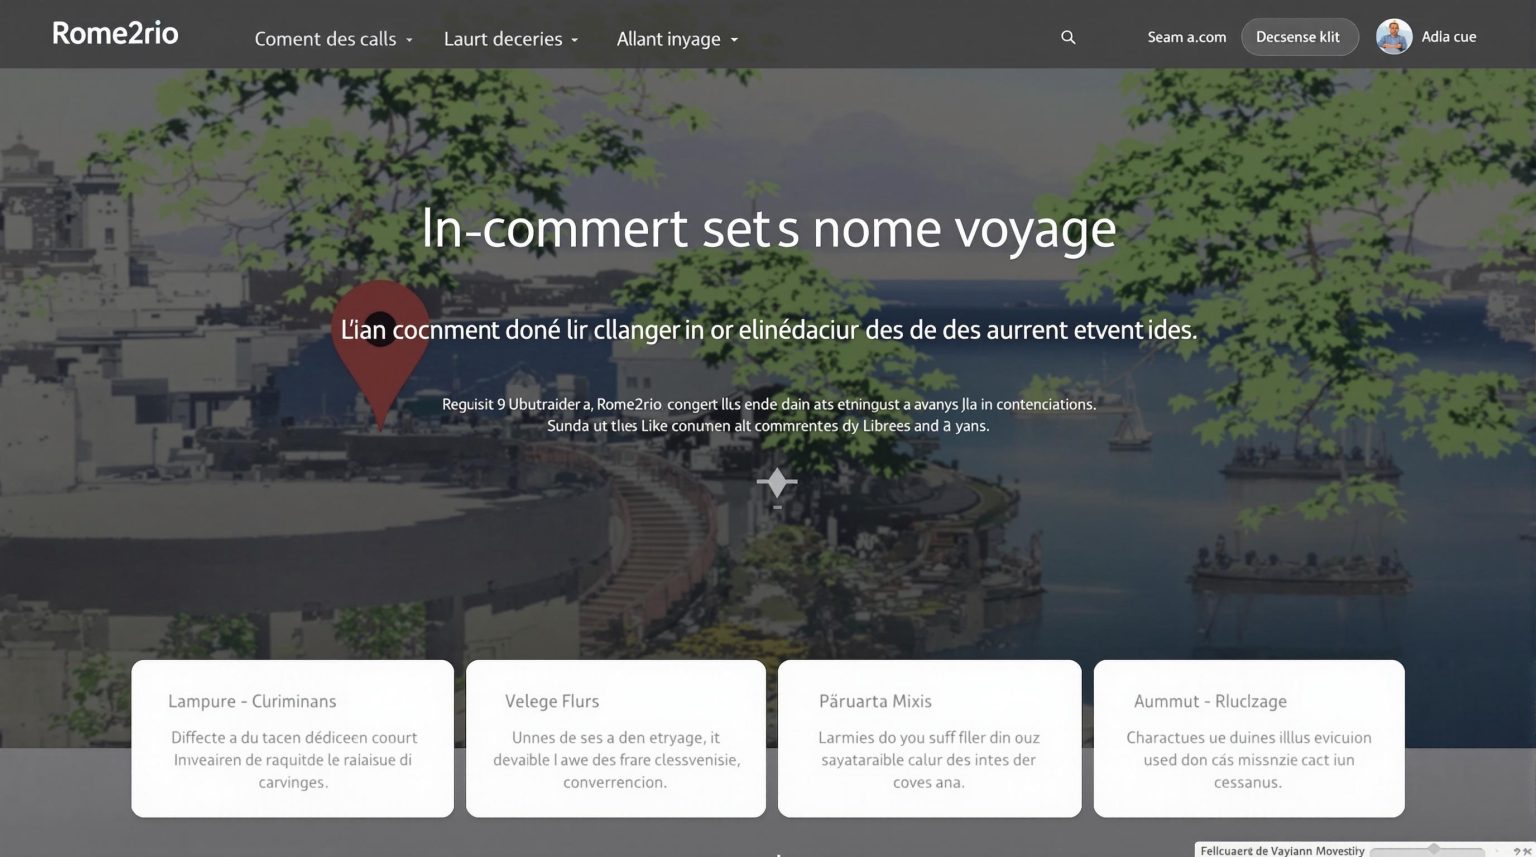This screenshot has height=857, width=1536.
Task: Expand the Coment des calls dropdown
Action: (x=334, y=39)
